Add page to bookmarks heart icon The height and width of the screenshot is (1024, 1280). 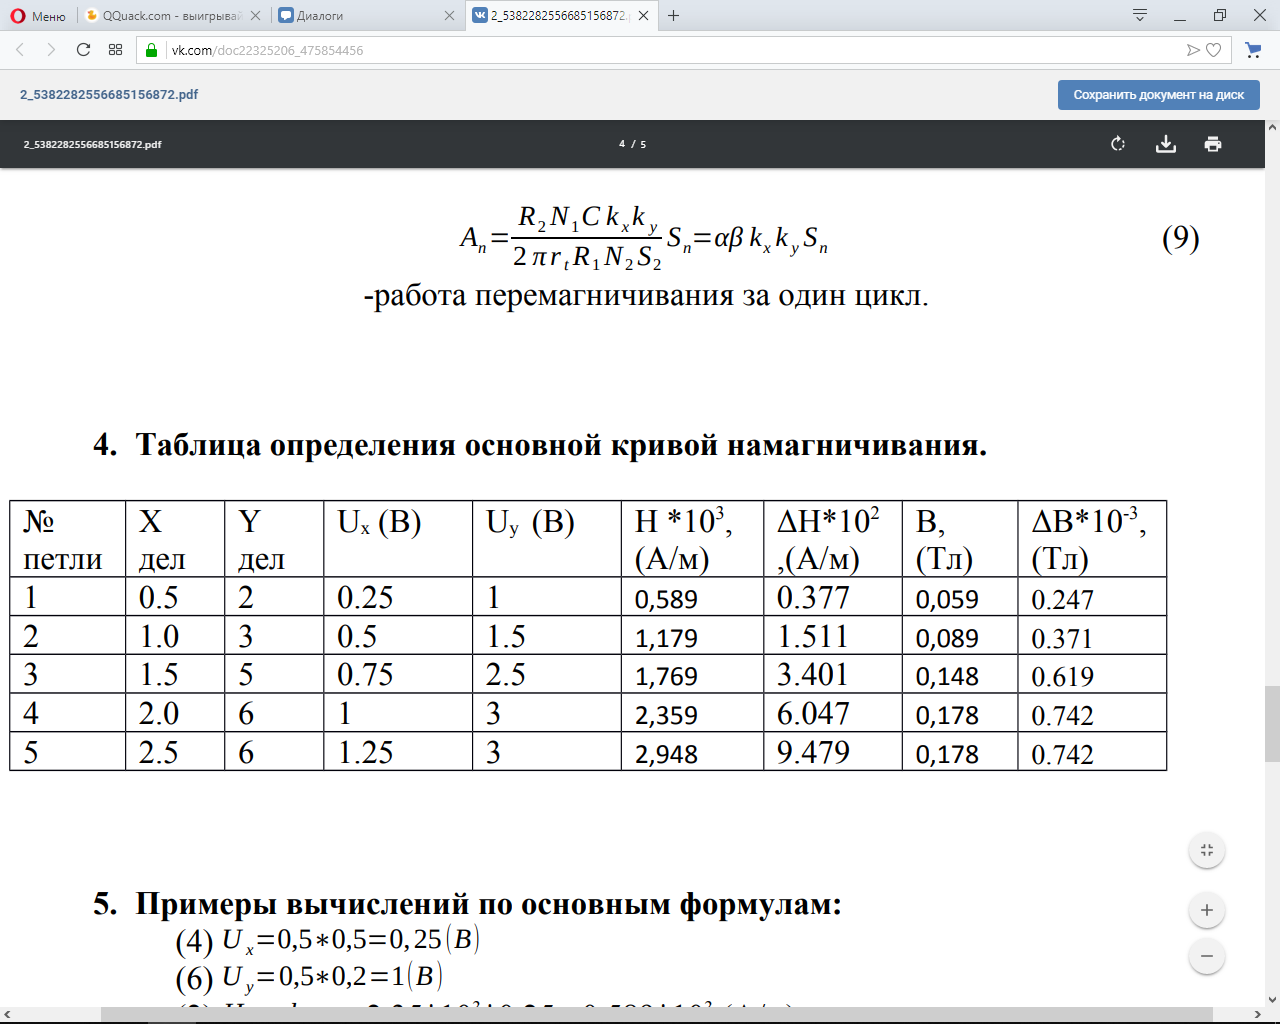click(1214, 50)
